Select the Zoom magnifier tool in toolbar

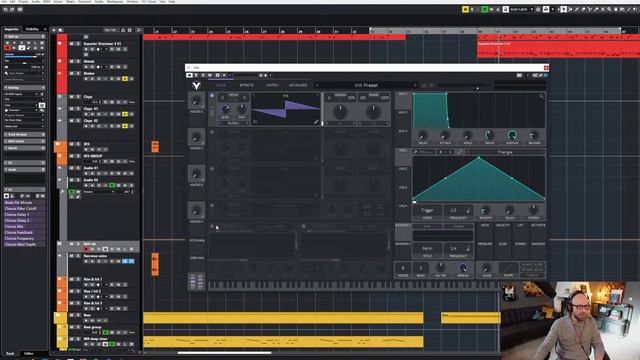point(609,9)
